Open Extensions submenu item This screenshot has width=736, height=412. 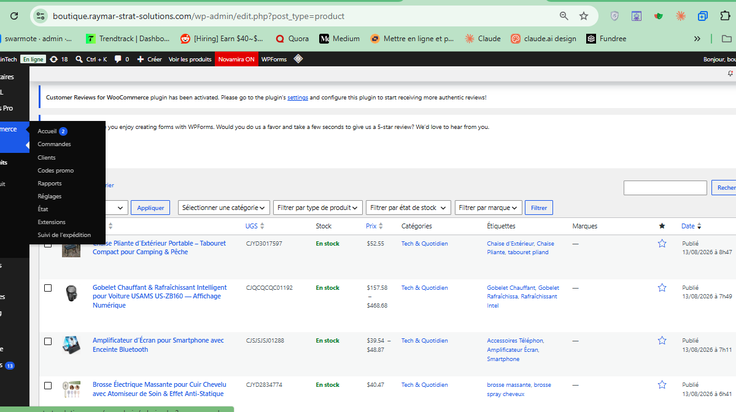(51, 222)
